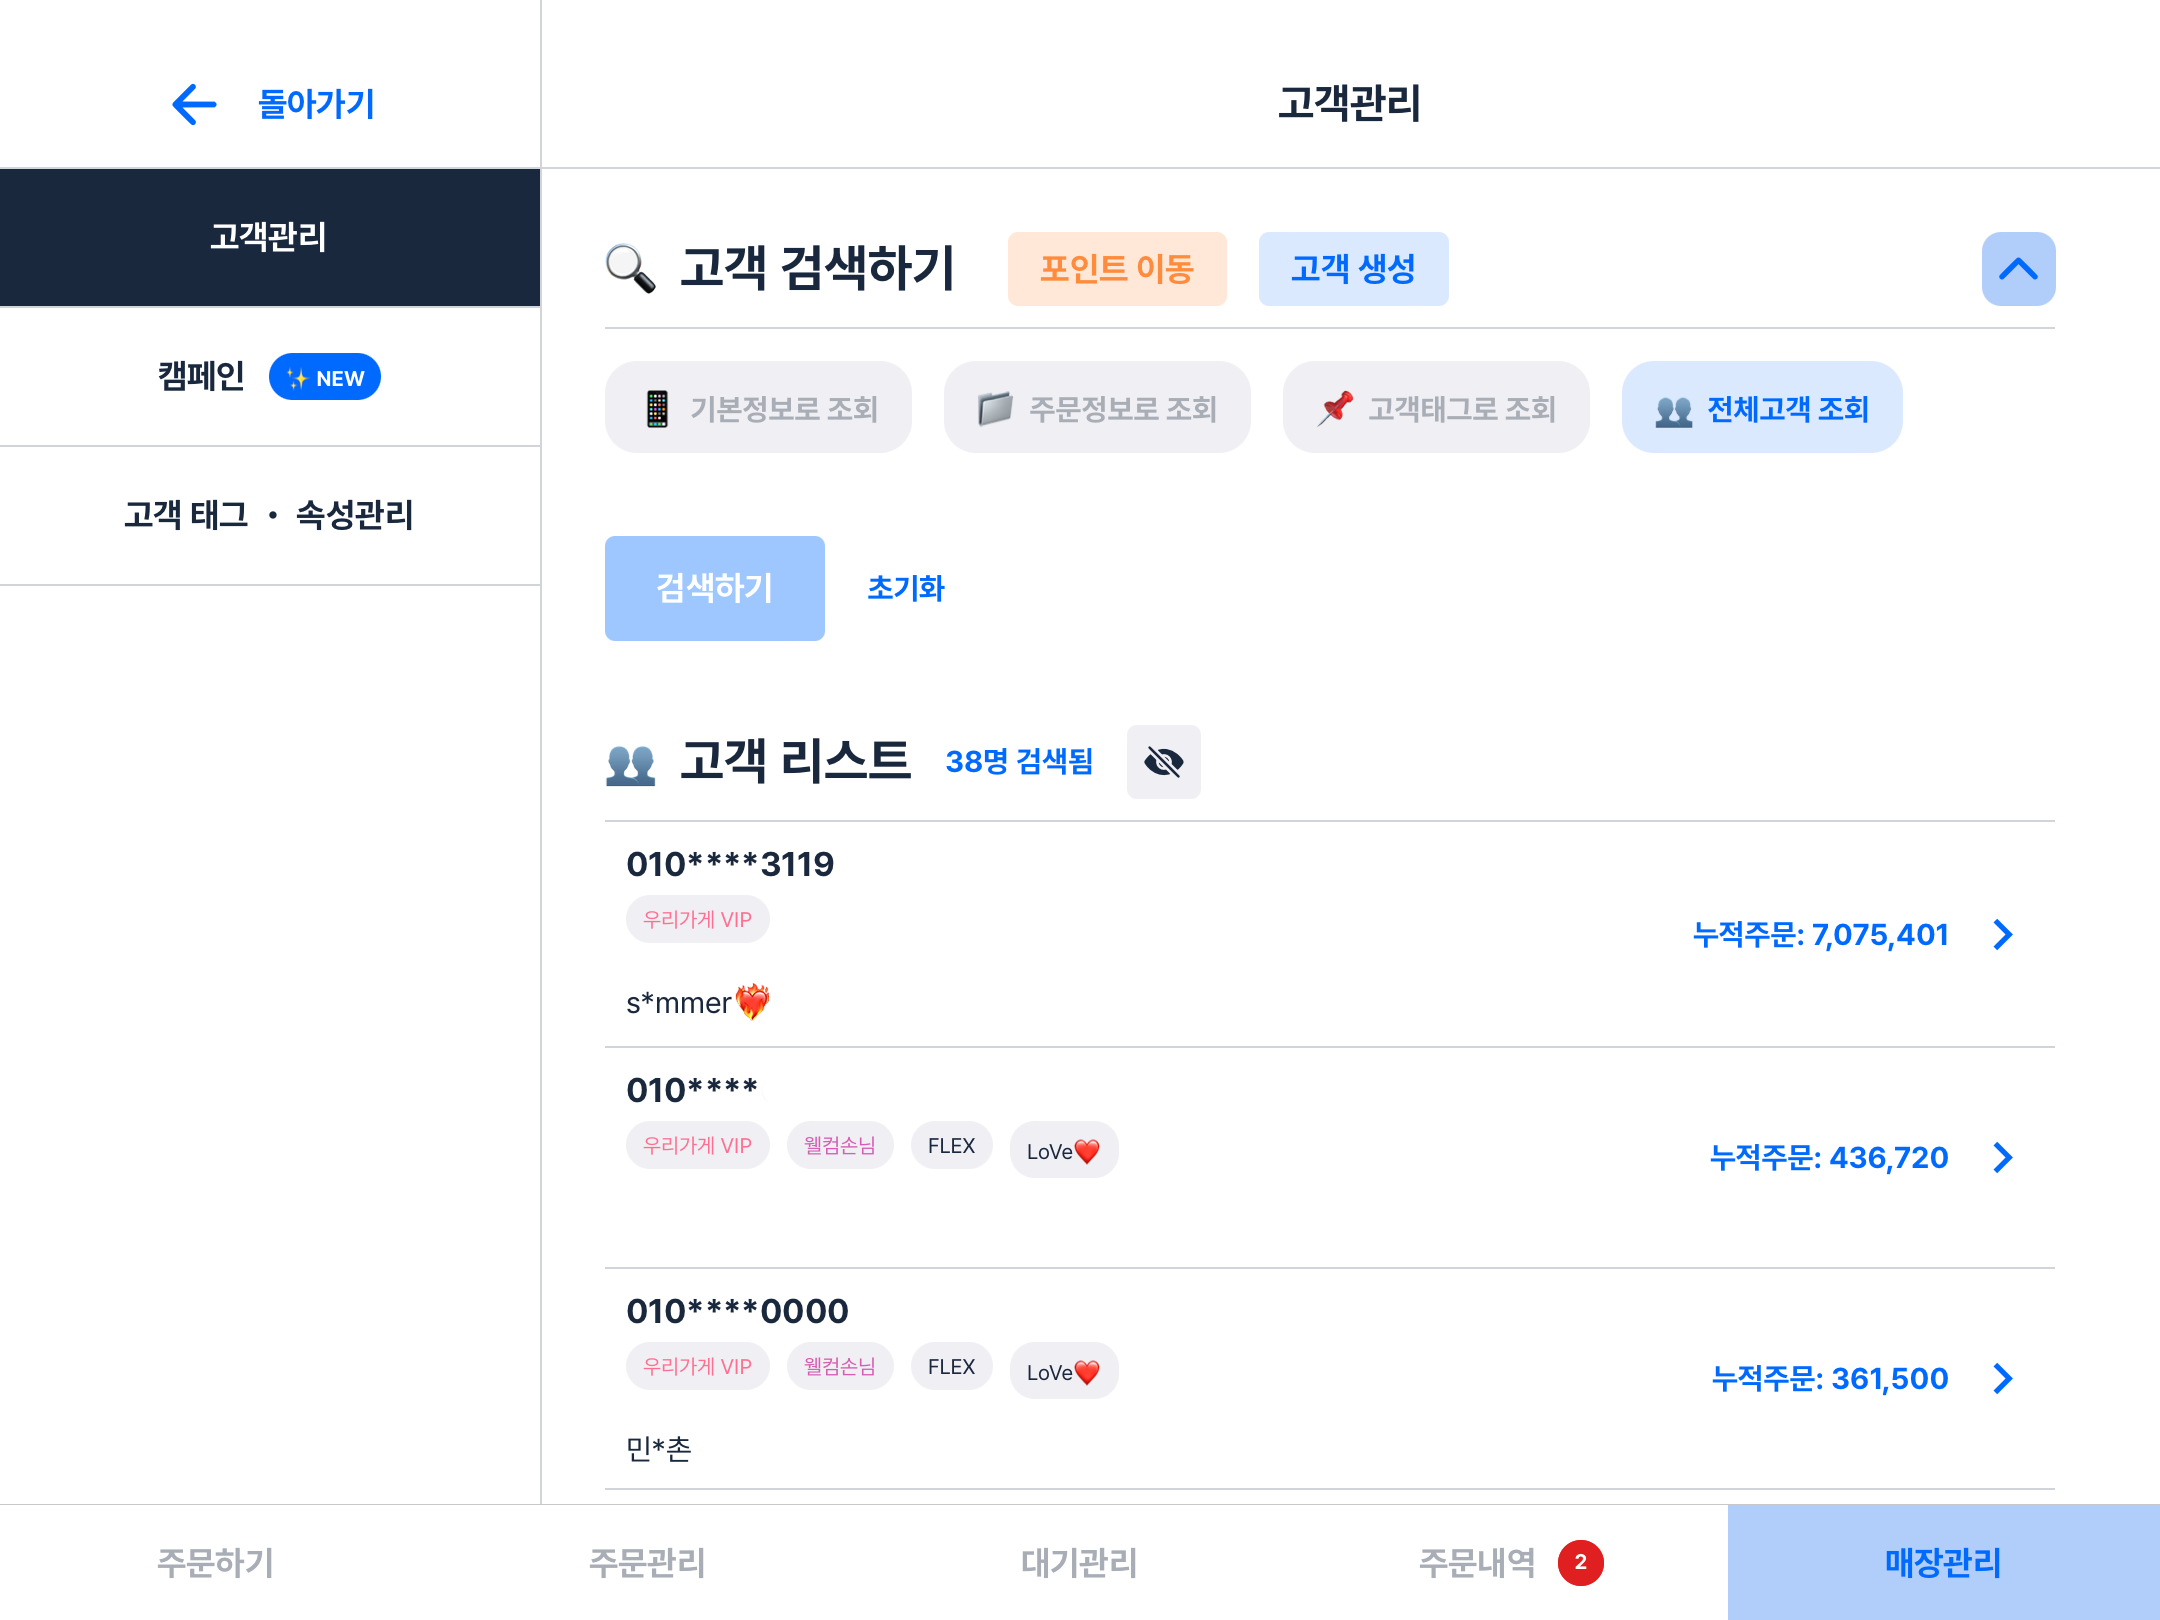Open details chevron for 361,500 customer
The image size is (2160, 1620).
tap(2002, 1379)
